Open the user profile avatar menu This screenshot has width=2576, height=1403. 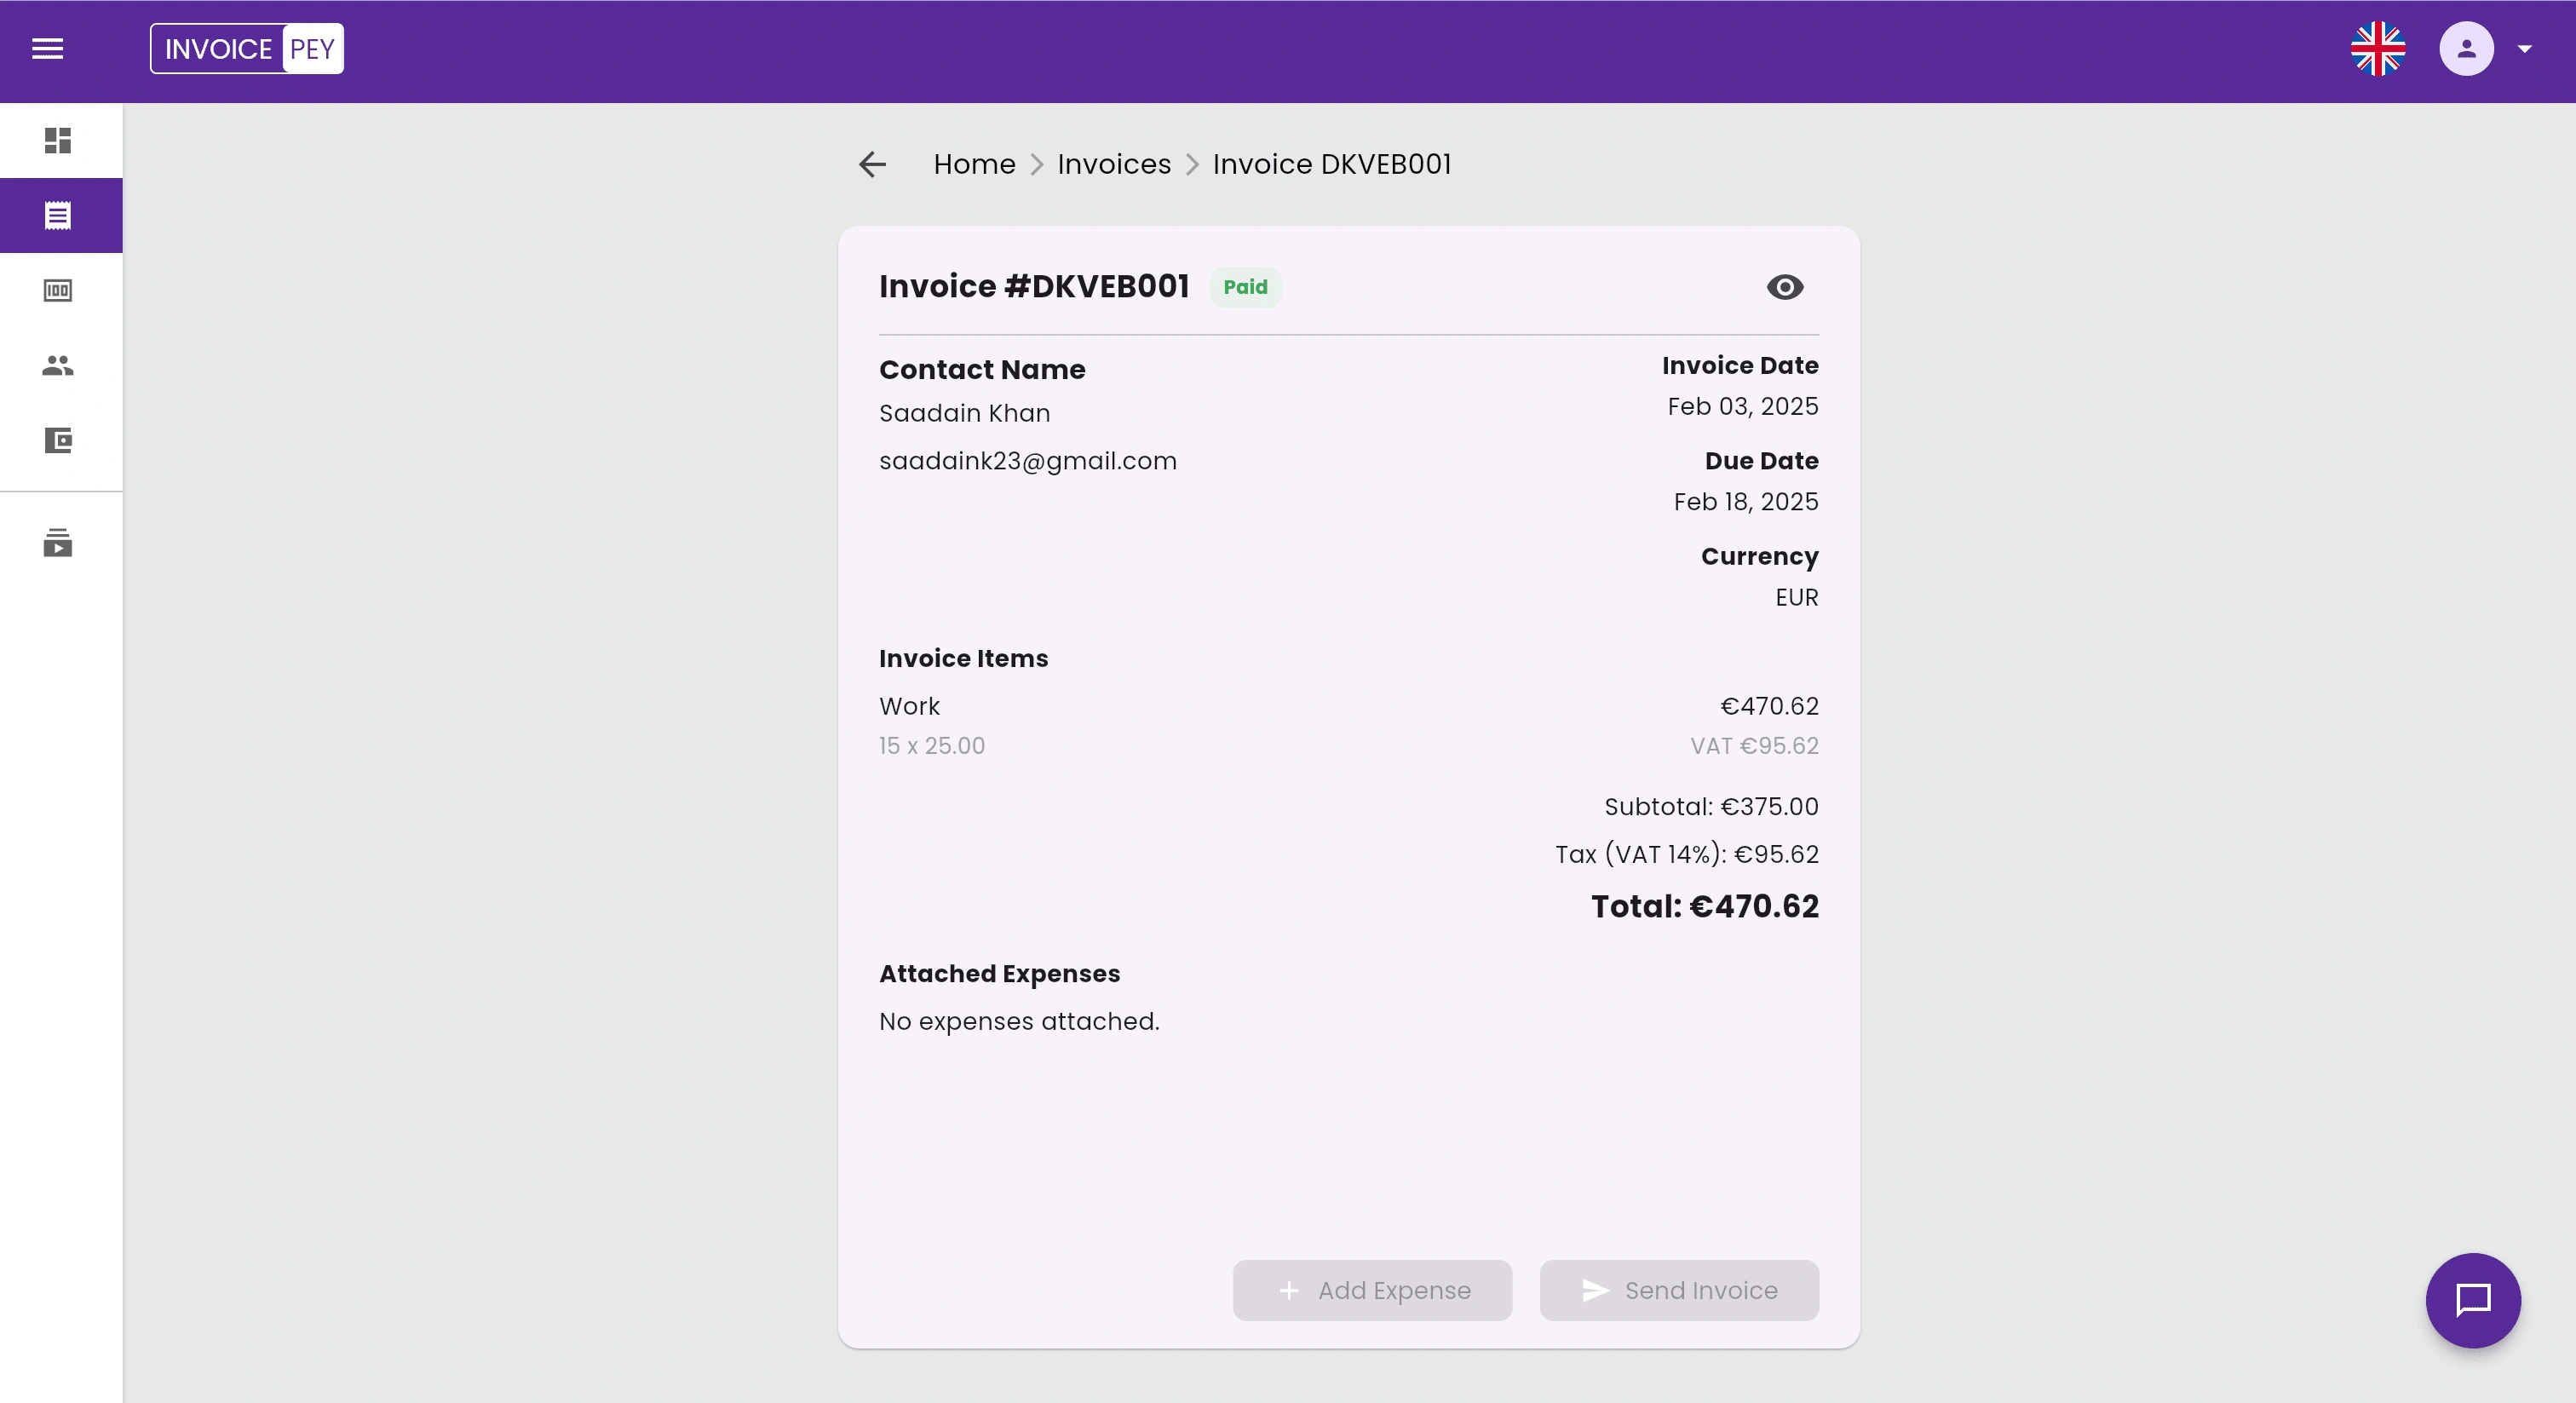(x=2466, y=48)
